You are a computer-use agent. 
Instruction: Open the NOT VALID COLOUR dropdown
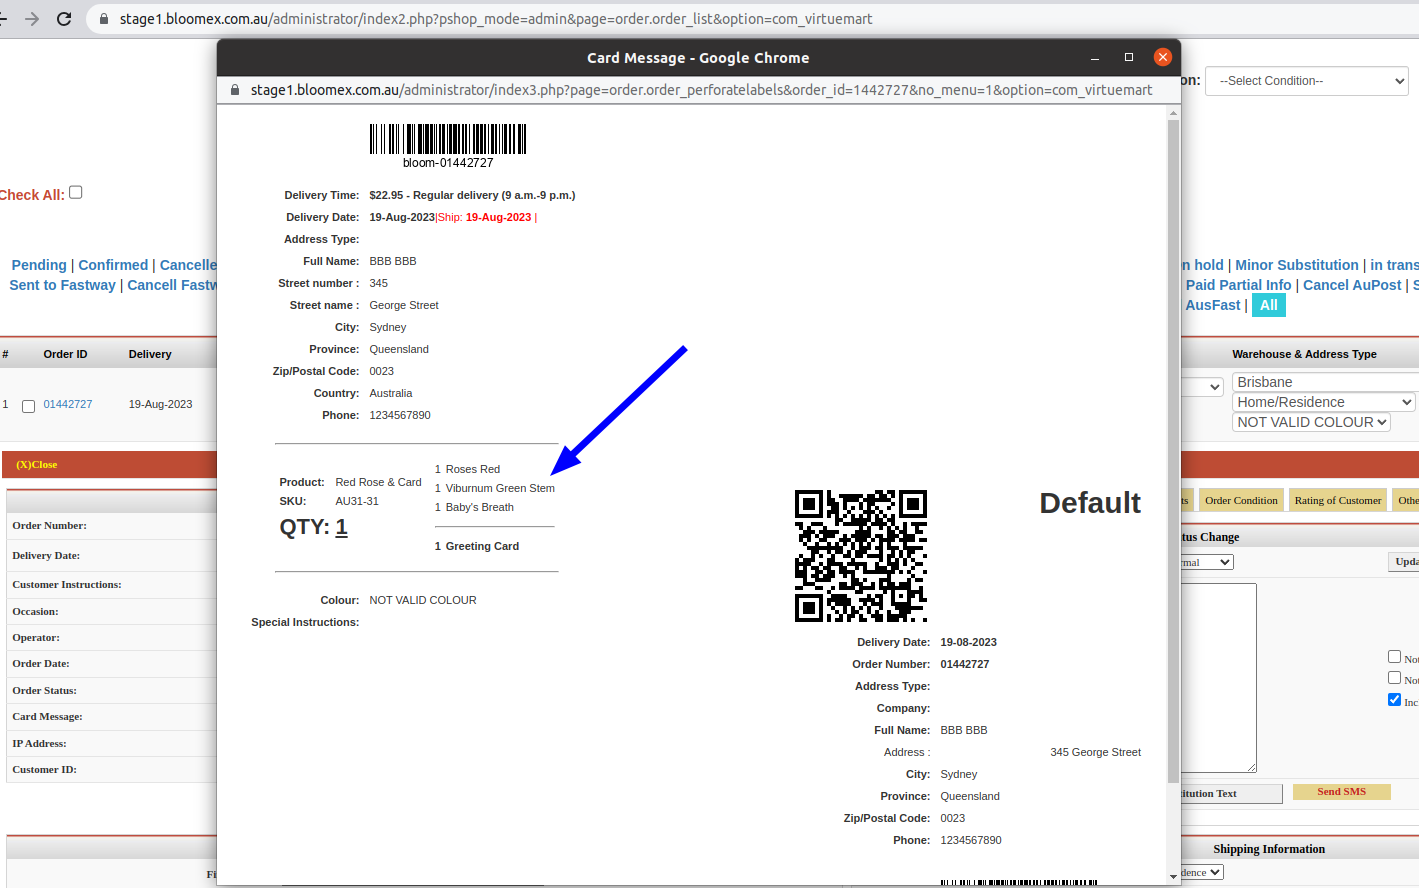coord(1312,422)
